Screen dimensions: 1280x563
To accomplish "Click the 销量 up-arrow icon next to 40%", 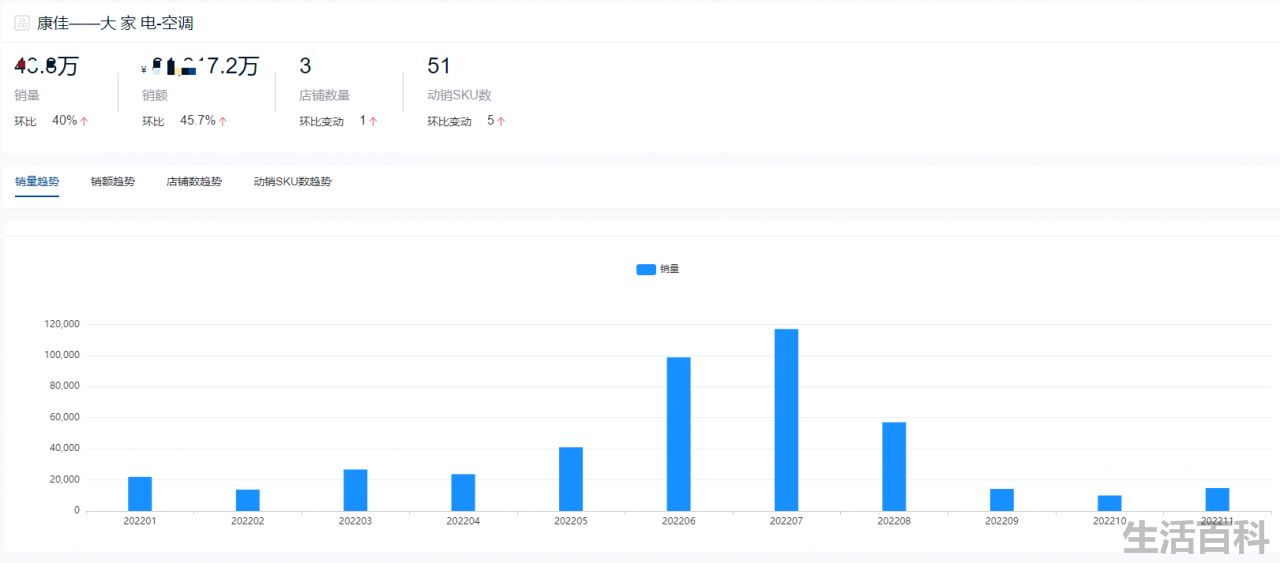I will [x=84, y=121].
